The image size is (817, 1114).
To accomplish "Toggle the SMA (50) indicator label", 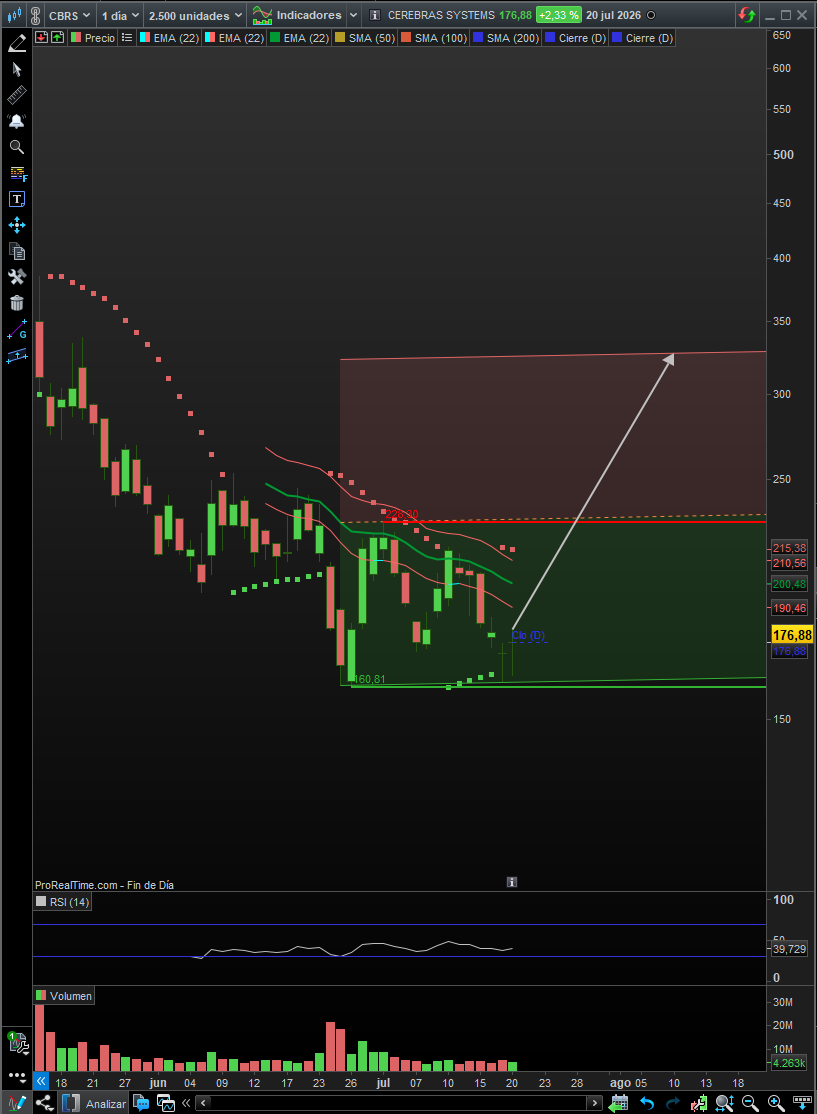I will pyautogui.click(x=364, y=38).
